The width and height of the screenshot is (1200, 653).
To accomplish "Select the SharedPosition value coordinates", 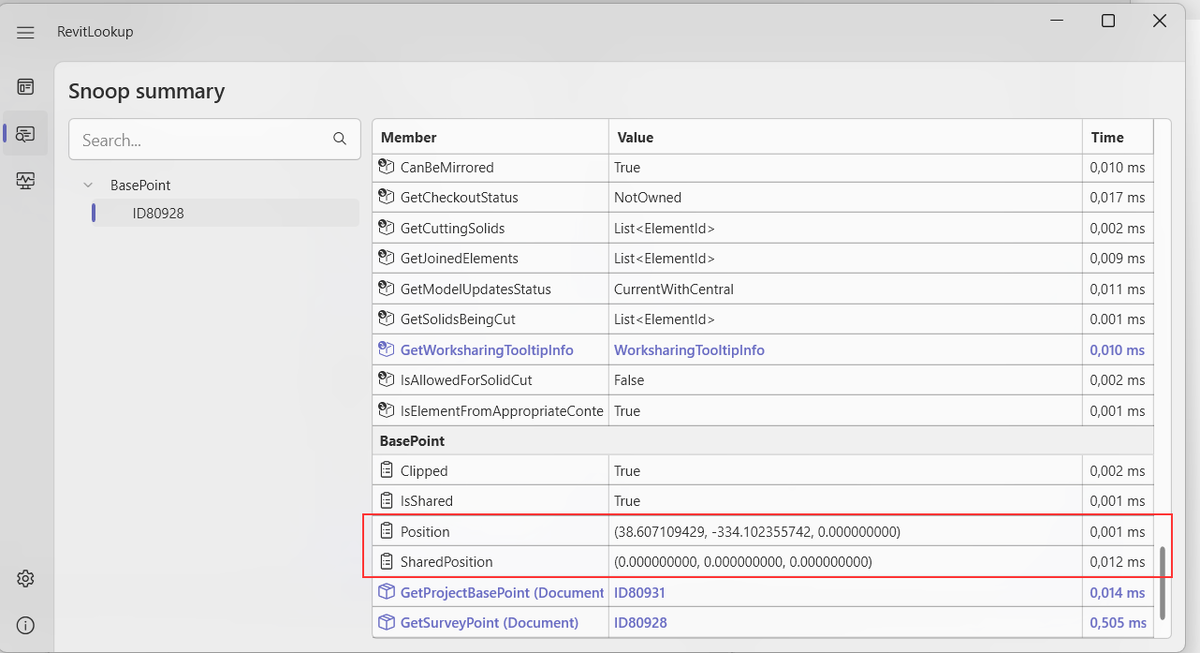I will click(x=743, y=562).
